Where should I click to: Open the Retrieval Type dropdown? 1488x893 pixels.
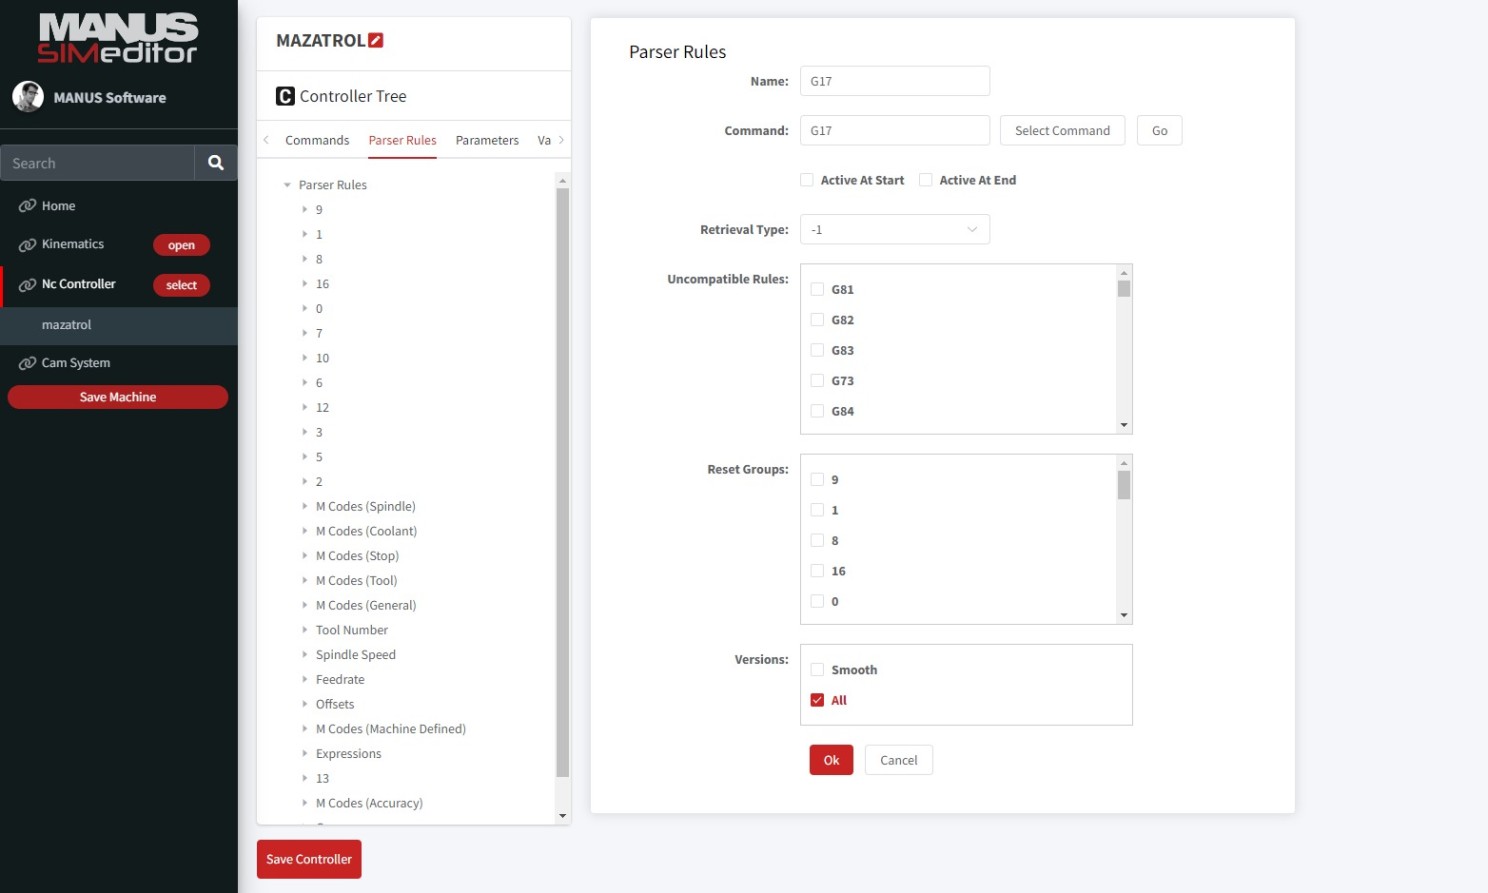coord(894,230)
